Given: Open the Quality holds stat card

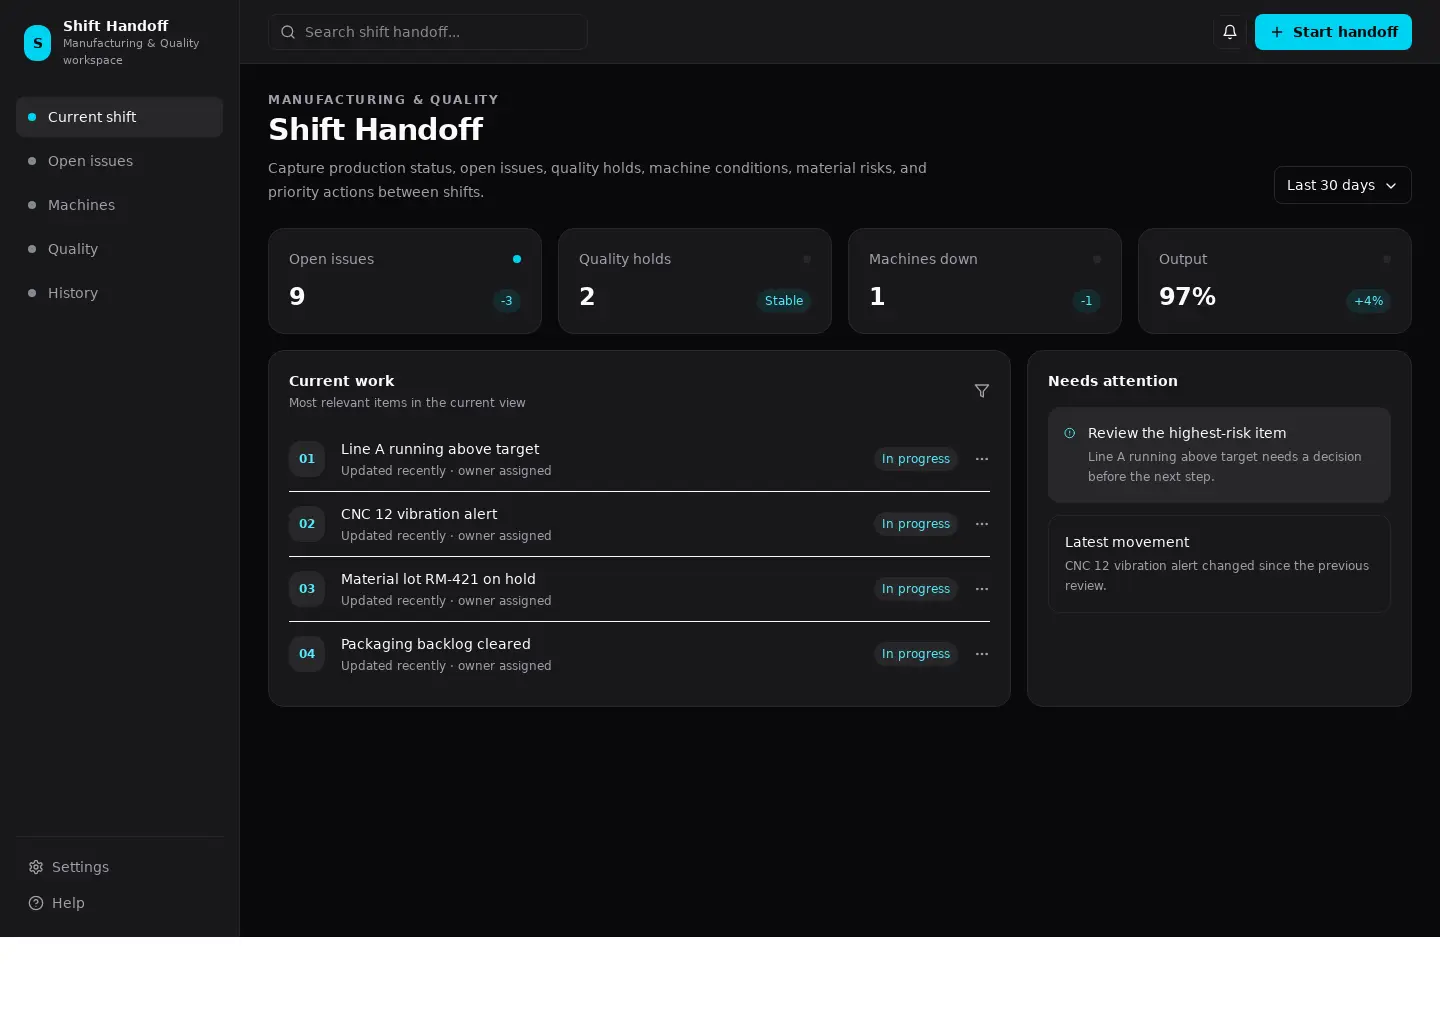Looking at the screenshot, I should point(695,281).
